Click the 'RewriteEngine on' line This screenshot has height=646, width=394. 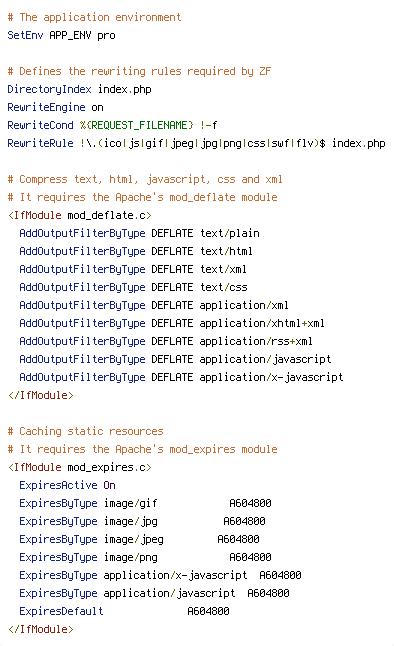56,108
